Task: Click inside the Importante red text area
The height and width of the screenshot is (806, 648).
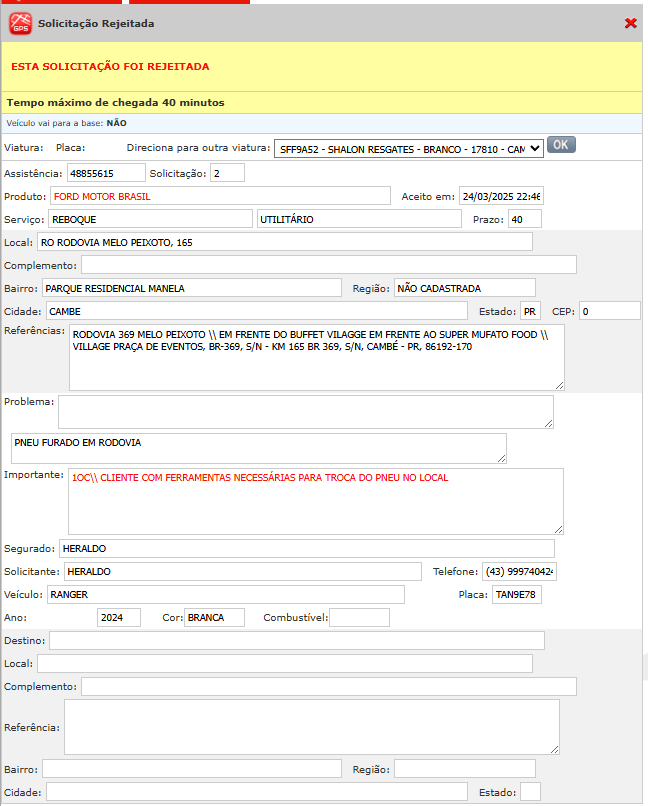Action: pyautogui.click(x=316, y=501)
